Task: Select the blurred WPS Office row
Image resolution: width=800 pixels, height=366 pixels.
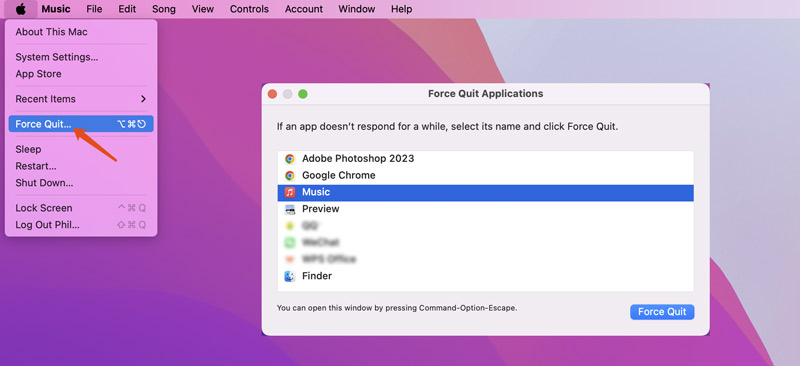Action: click(x=485, y=259)
